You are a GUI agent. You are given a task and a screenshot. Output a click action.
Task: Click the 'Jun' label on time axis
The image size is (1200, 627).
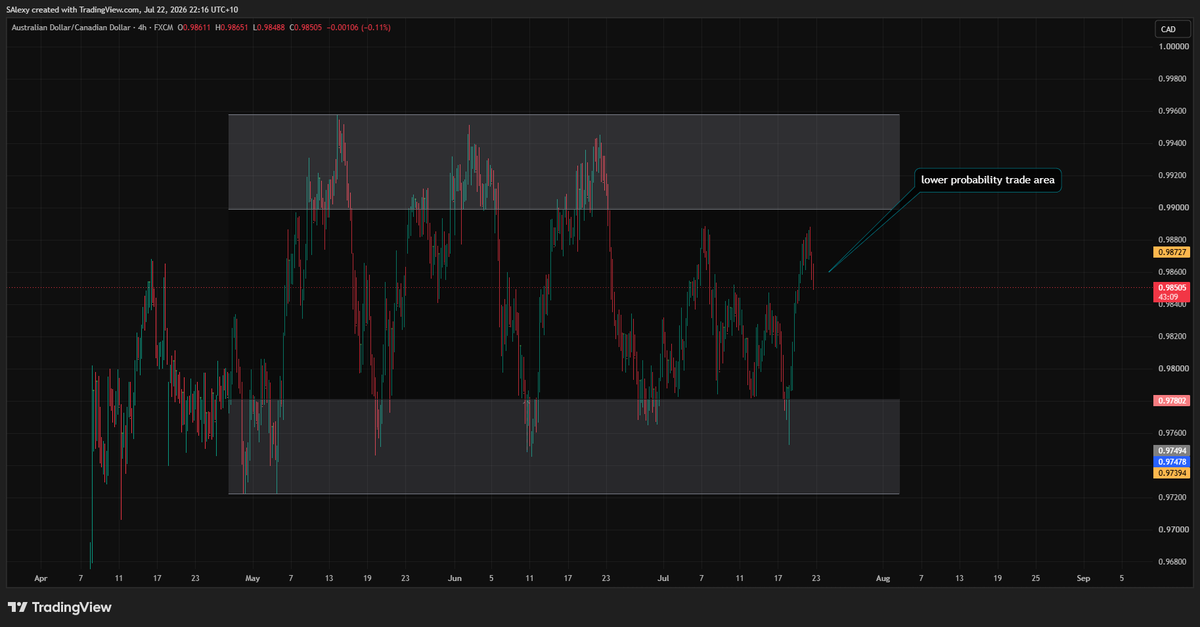455,578
